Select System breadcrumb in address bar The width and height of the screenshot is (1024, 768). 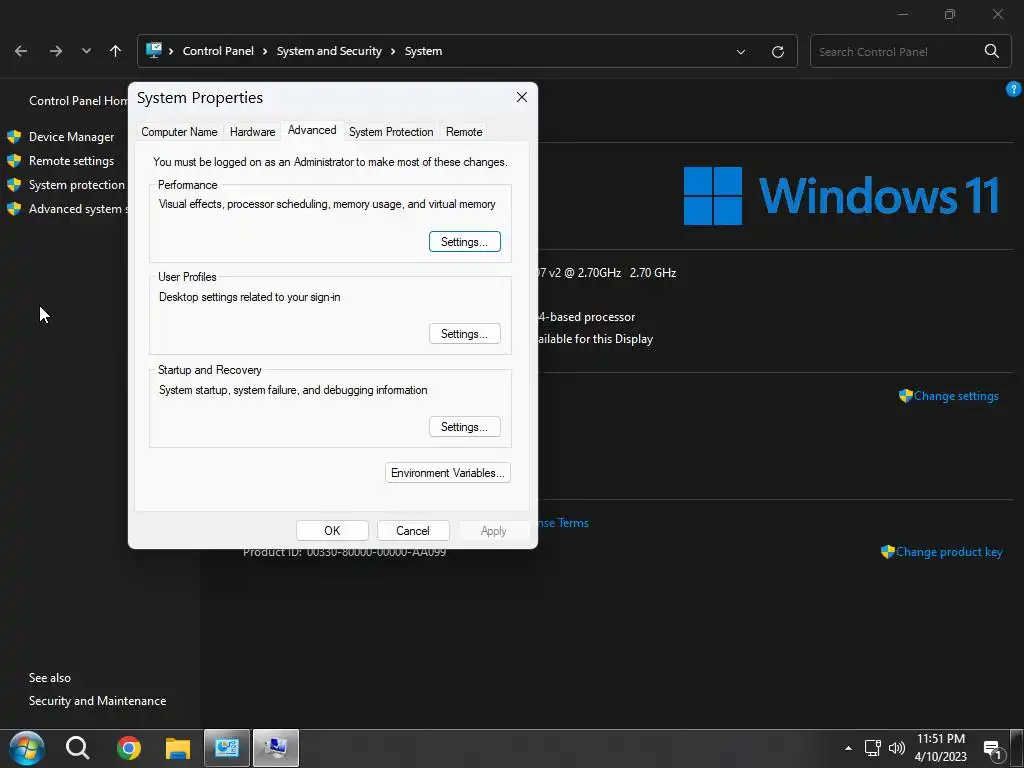[423, 51]
